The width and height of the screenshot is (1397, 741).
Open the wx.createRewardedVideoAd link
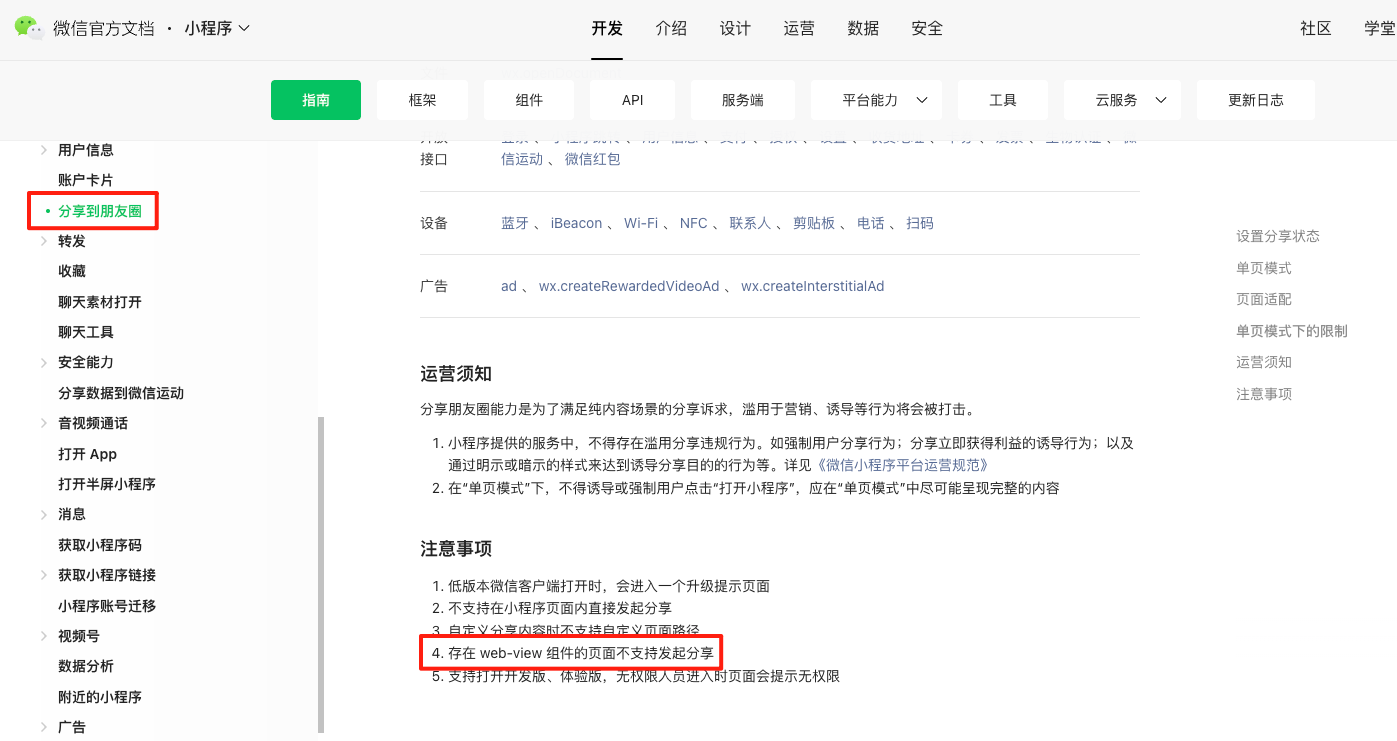(629, 286)
